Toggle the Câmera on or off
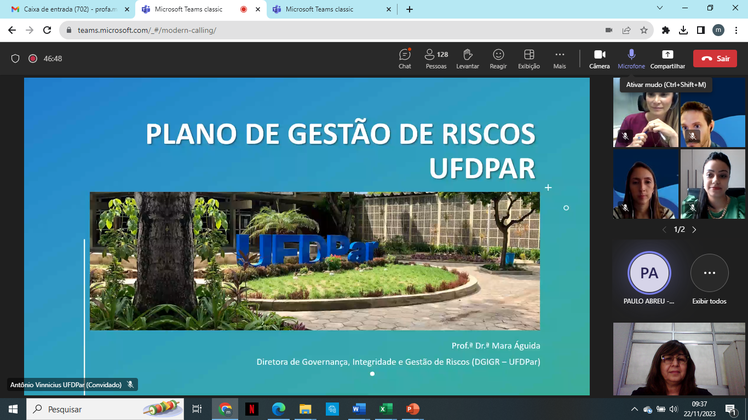Viewport: 748px width, 420px height. pyautogui.click(x=599, y=58)
